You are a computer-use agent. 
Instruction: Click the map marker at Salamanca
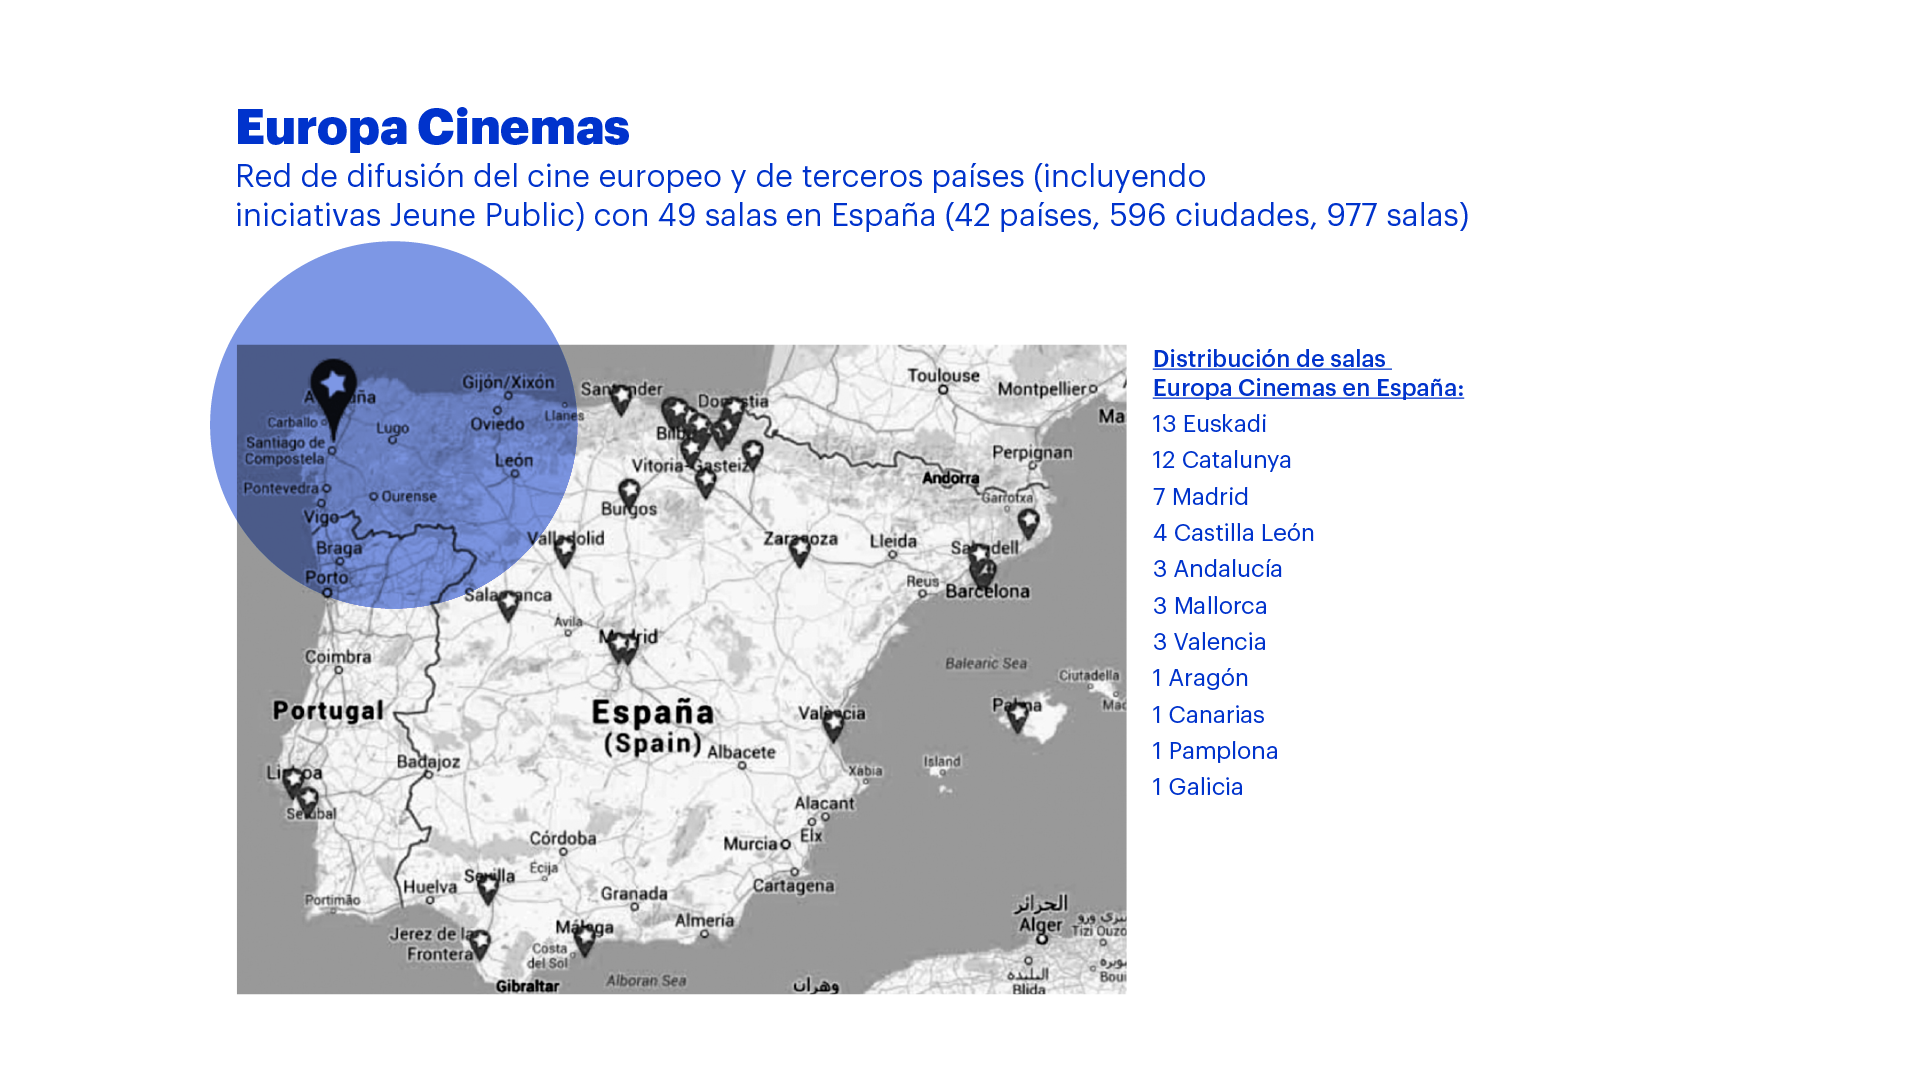tap(508, 604)
